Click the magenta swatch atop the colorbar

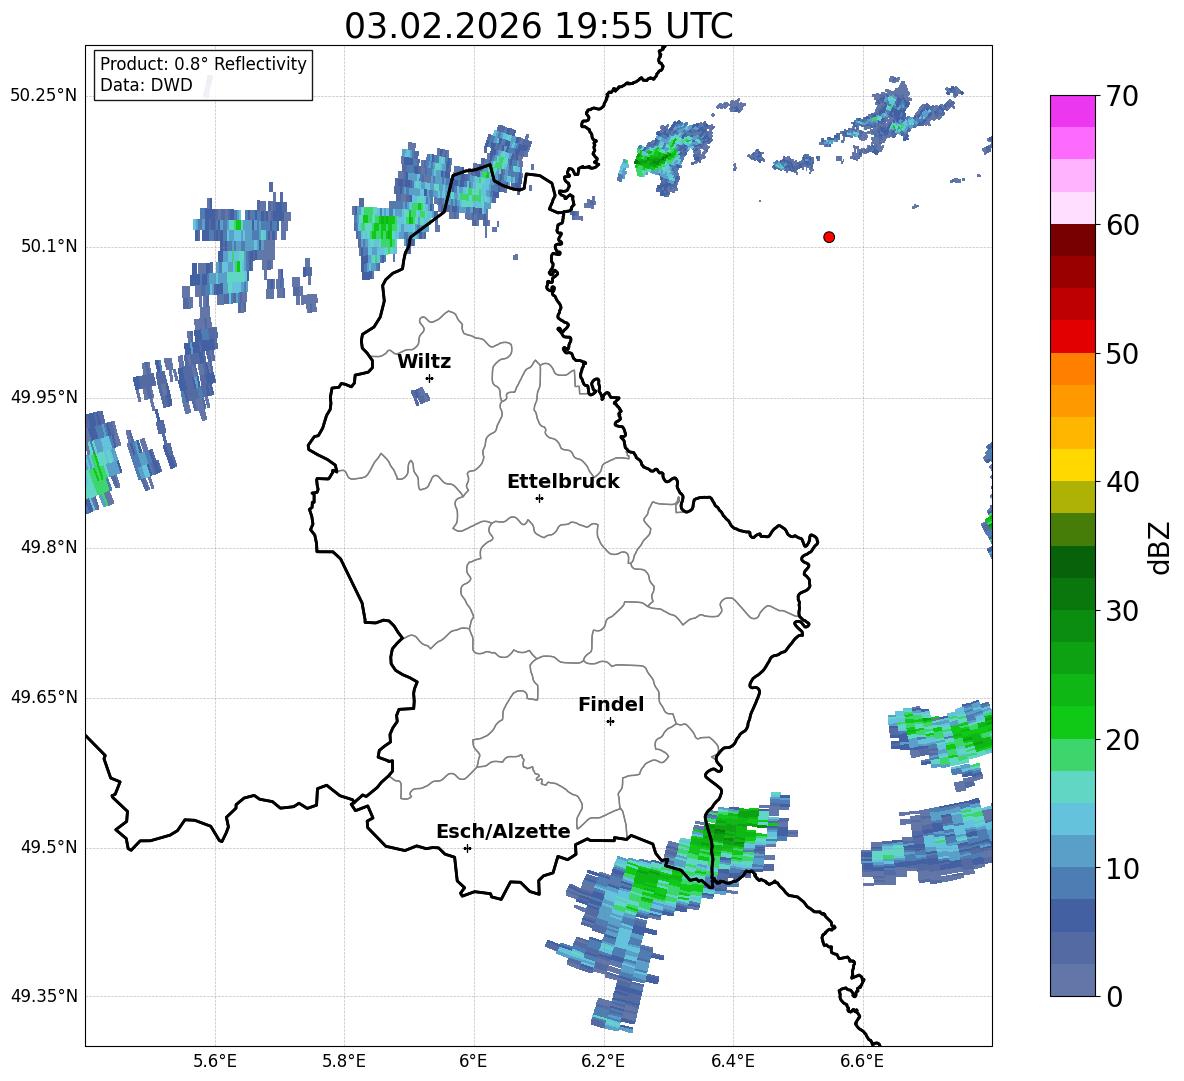(x=1072, y=111)
